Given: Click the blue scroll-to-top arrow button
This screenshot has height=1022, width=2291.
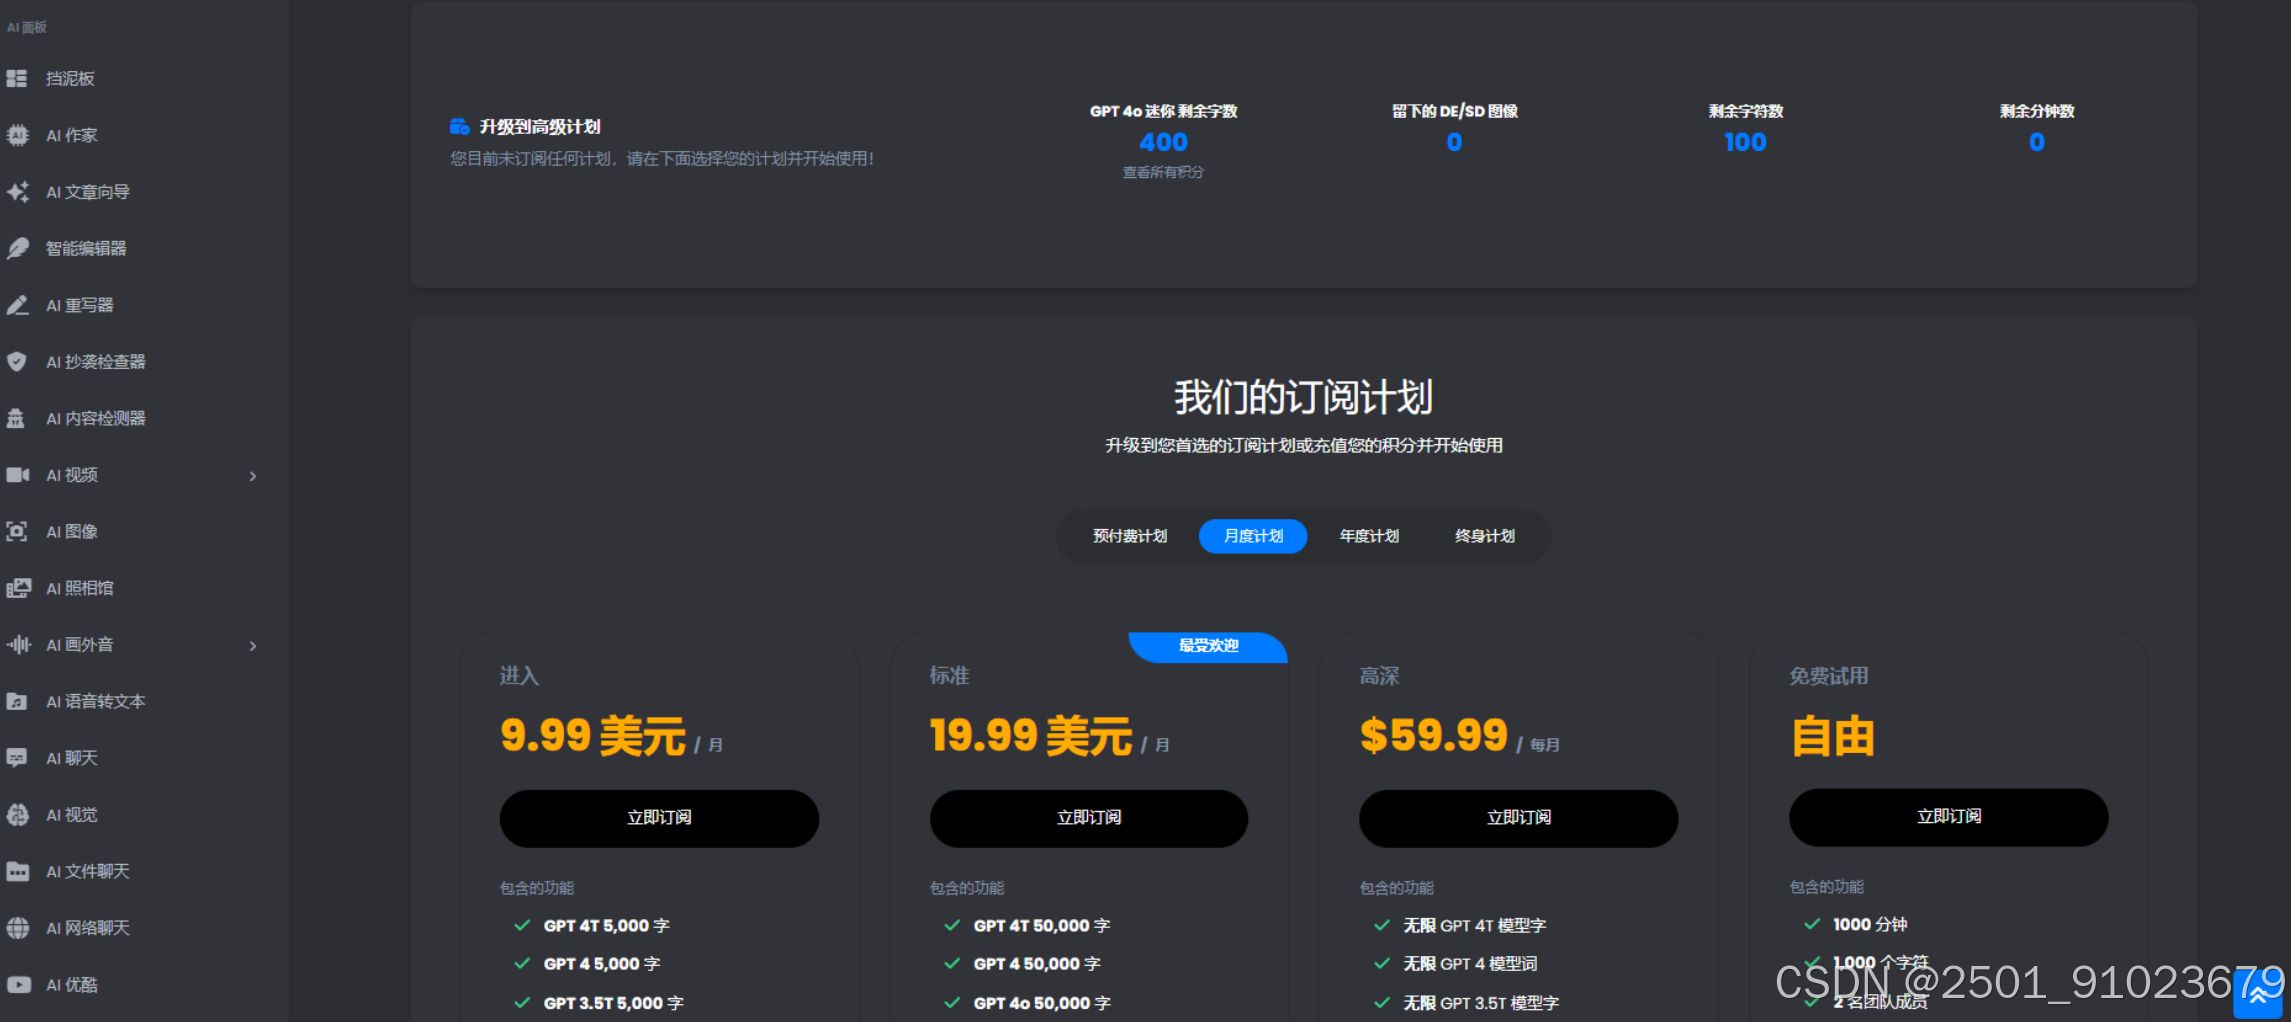Looking at the screenshot, I should click(2258, 994).
